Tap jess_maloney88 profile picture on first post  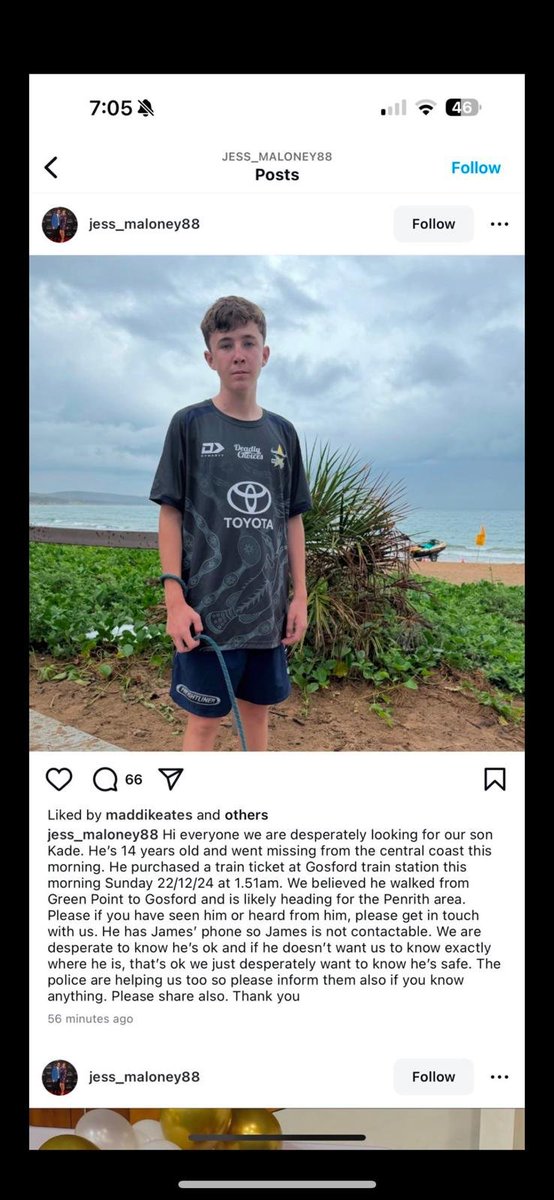coord(60,224)
